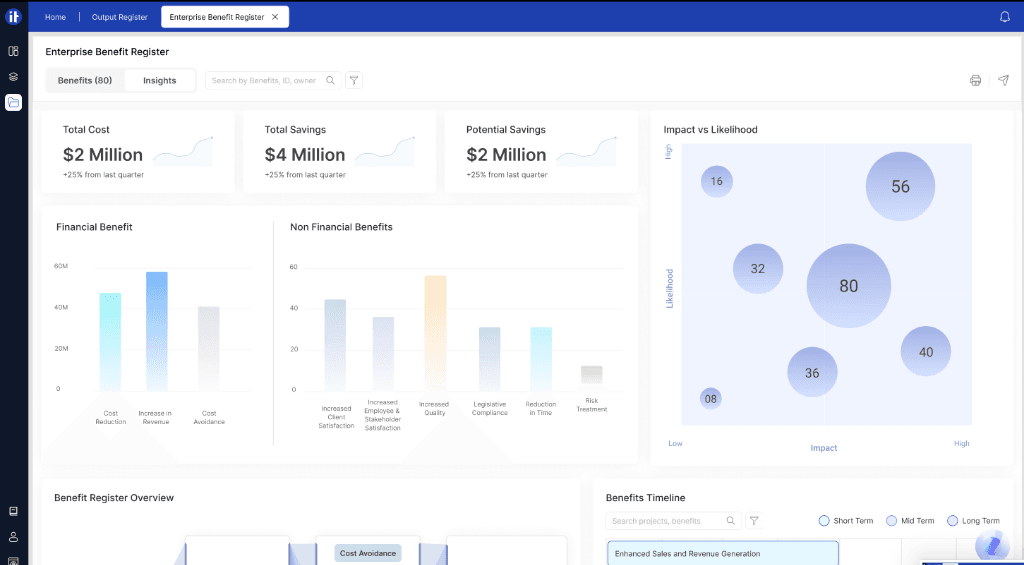Viewport: 1024px width, 565px height.
Task: Click the Impact vs Likelihood title
Action: (x=711, y=129)
